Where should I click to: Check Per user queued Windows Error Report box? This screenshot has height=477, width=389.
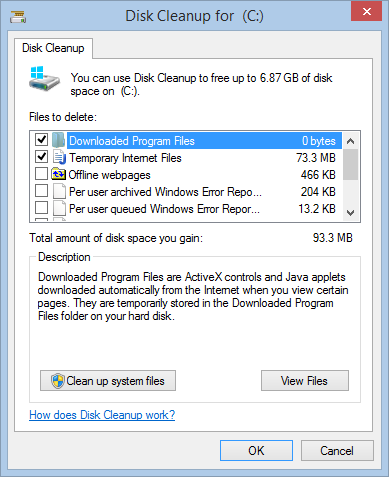click(x=41, y=208)
